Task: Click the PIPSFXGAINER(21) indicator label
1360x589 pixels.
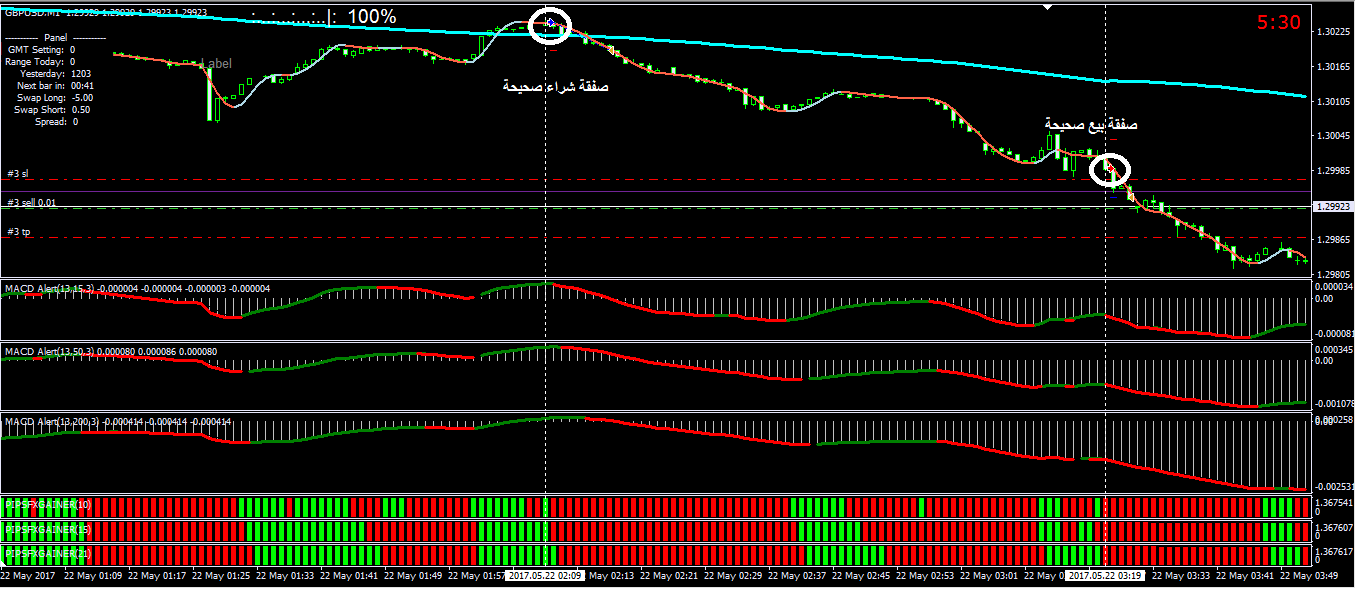Action: click(x=48, y=552)
